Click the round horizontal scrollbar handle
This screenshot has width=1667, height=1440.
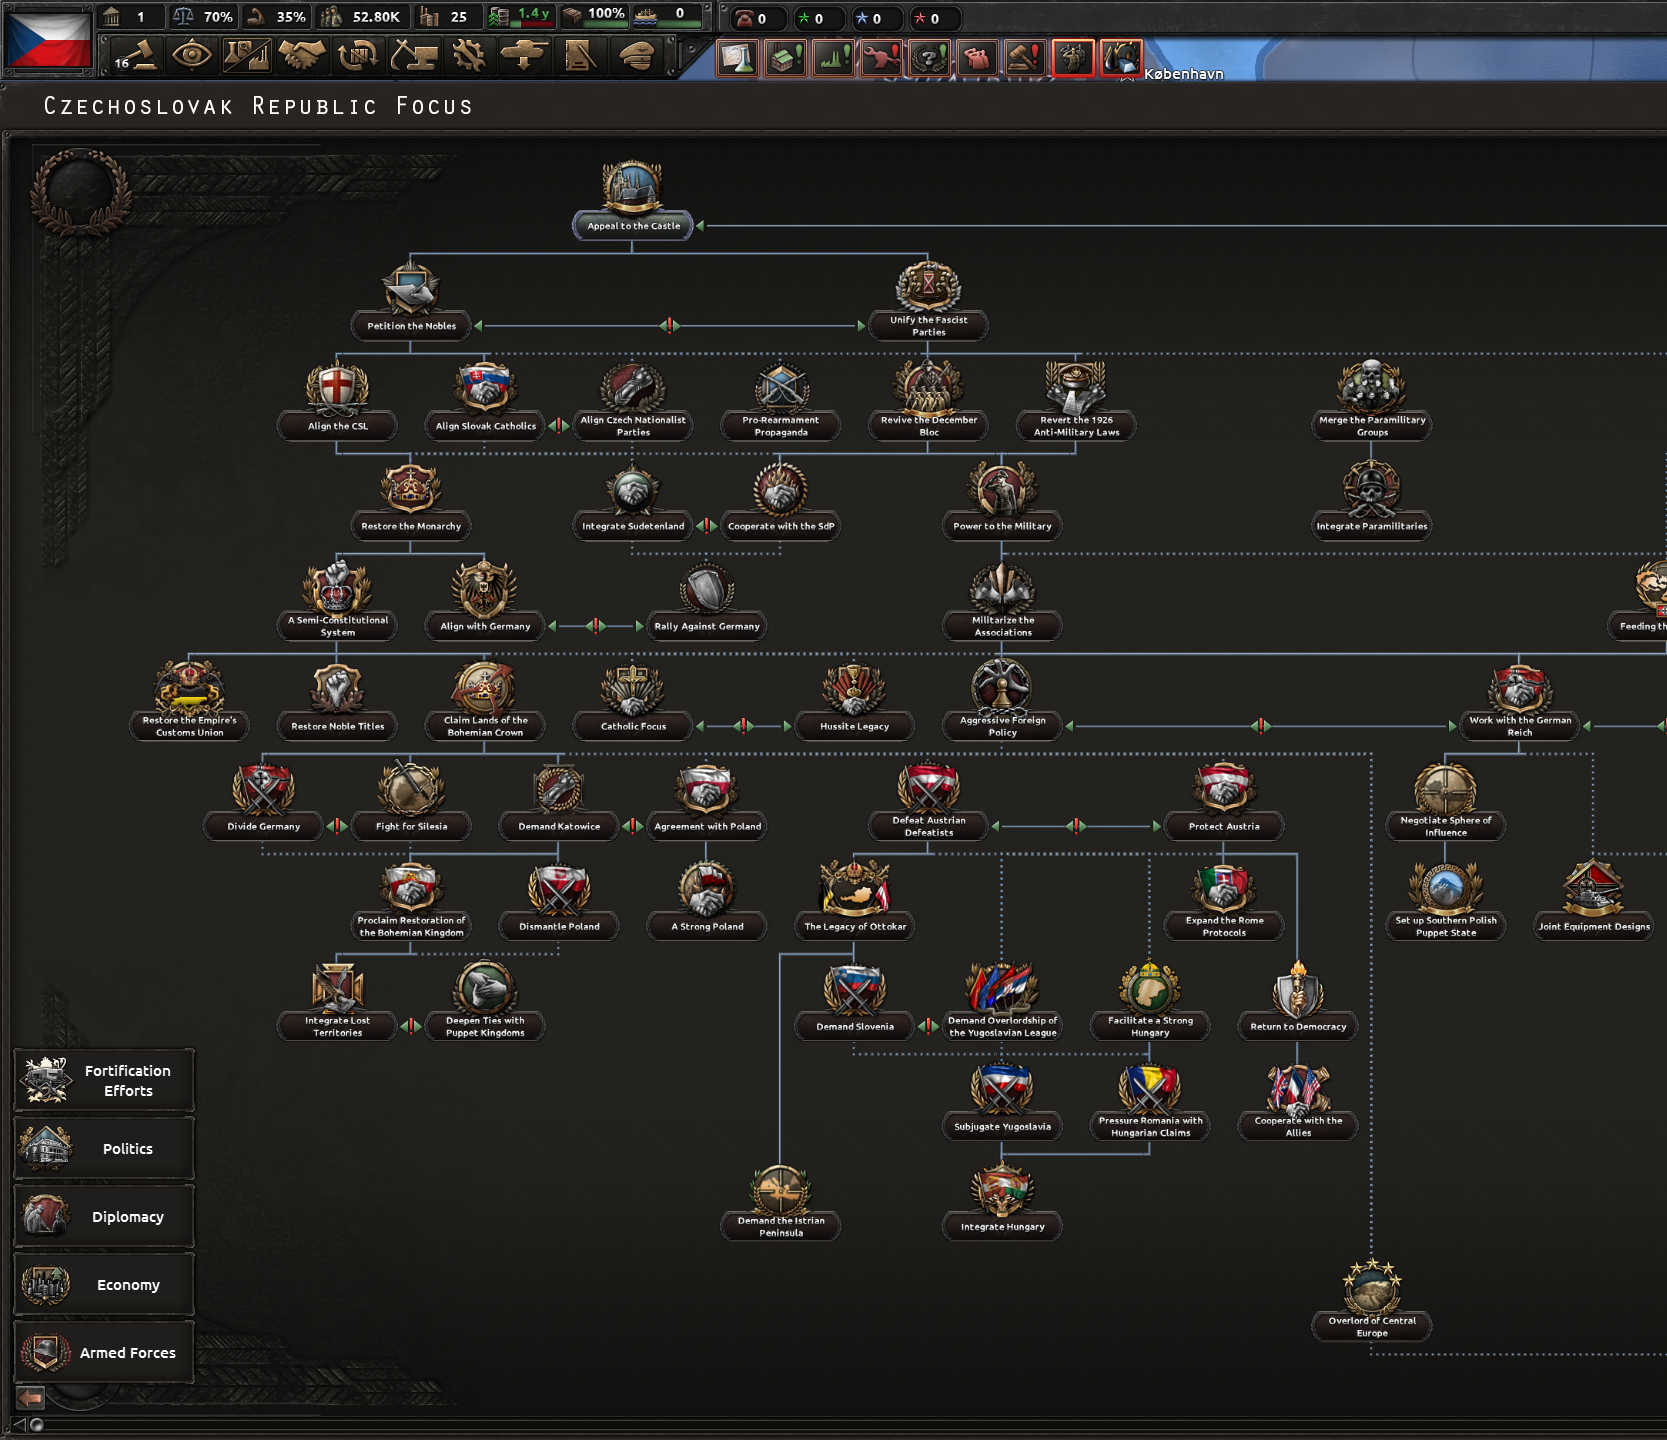(37, 1425)
